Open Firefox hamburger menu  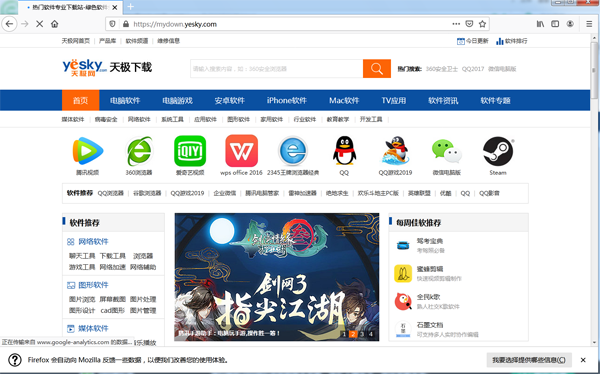click(589, 24)
